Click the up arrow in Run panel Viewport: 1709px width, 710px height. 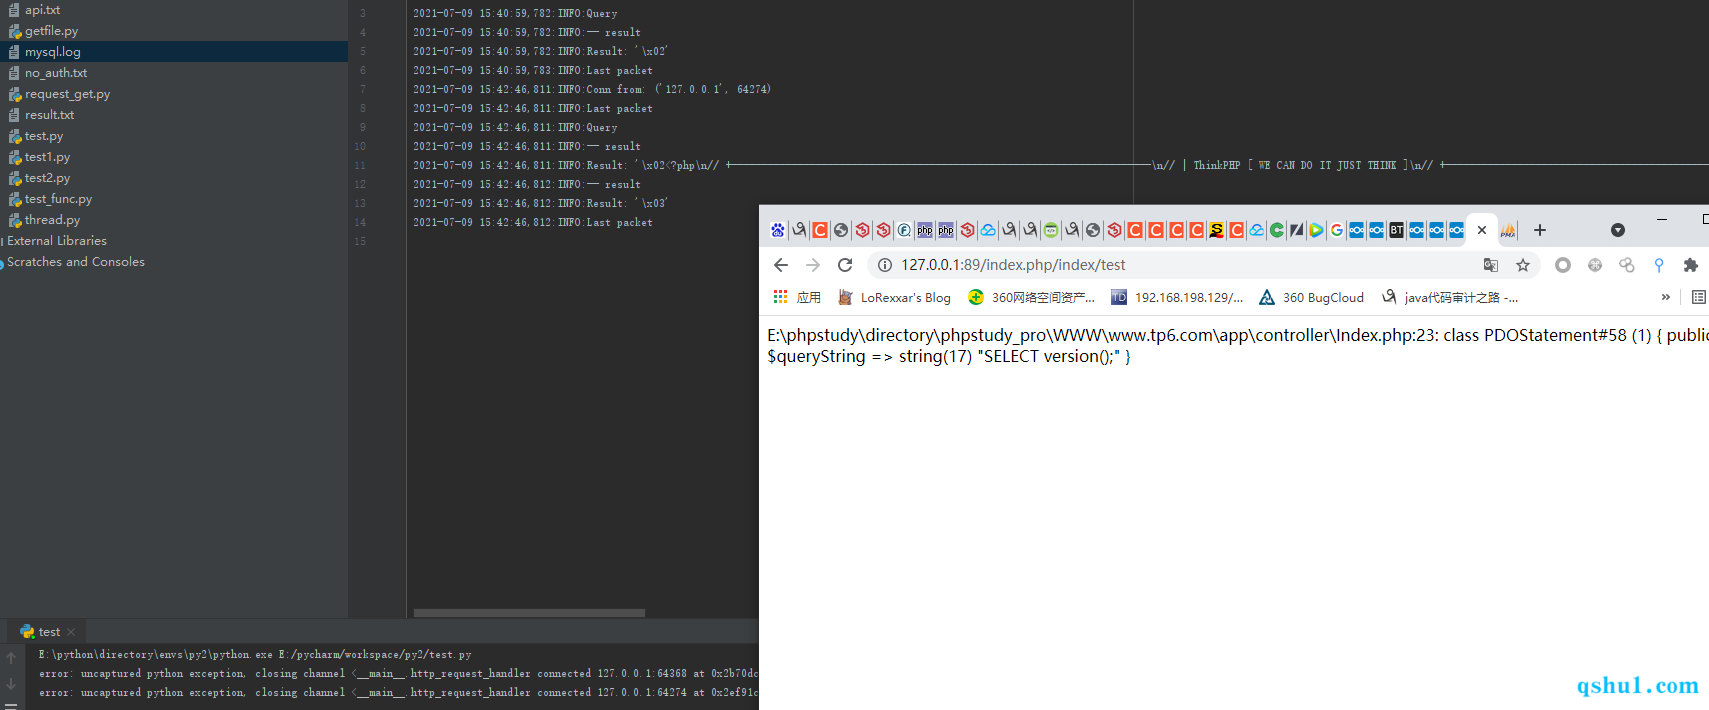tap(11, 658)
